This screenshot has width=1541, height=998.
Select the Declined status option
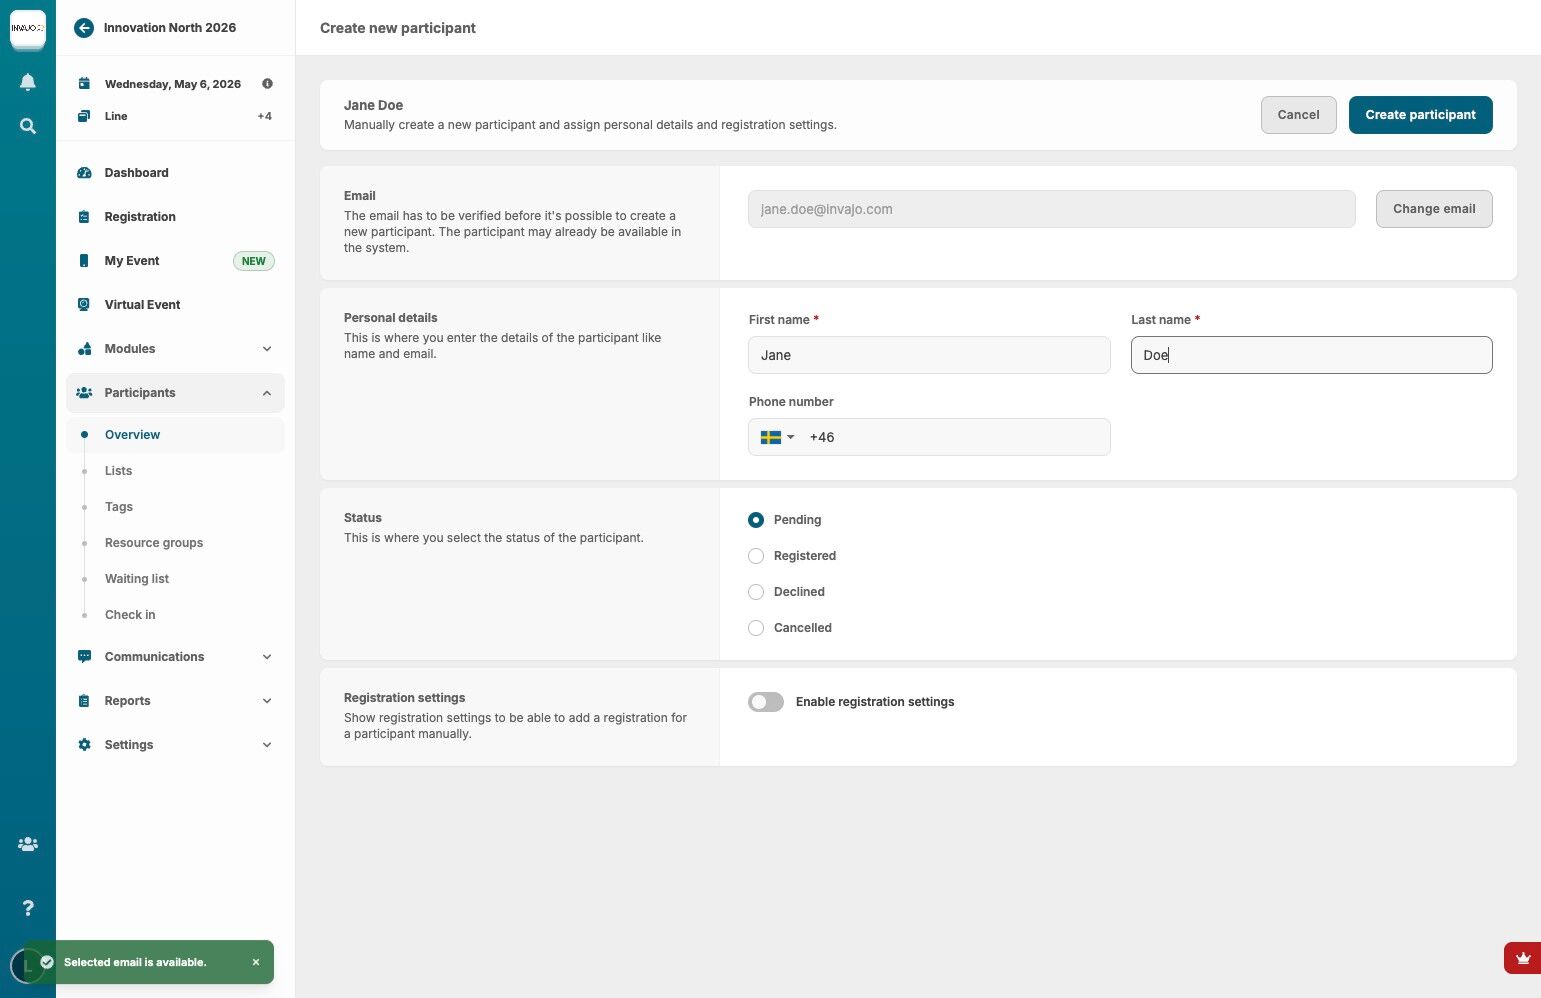756,592
